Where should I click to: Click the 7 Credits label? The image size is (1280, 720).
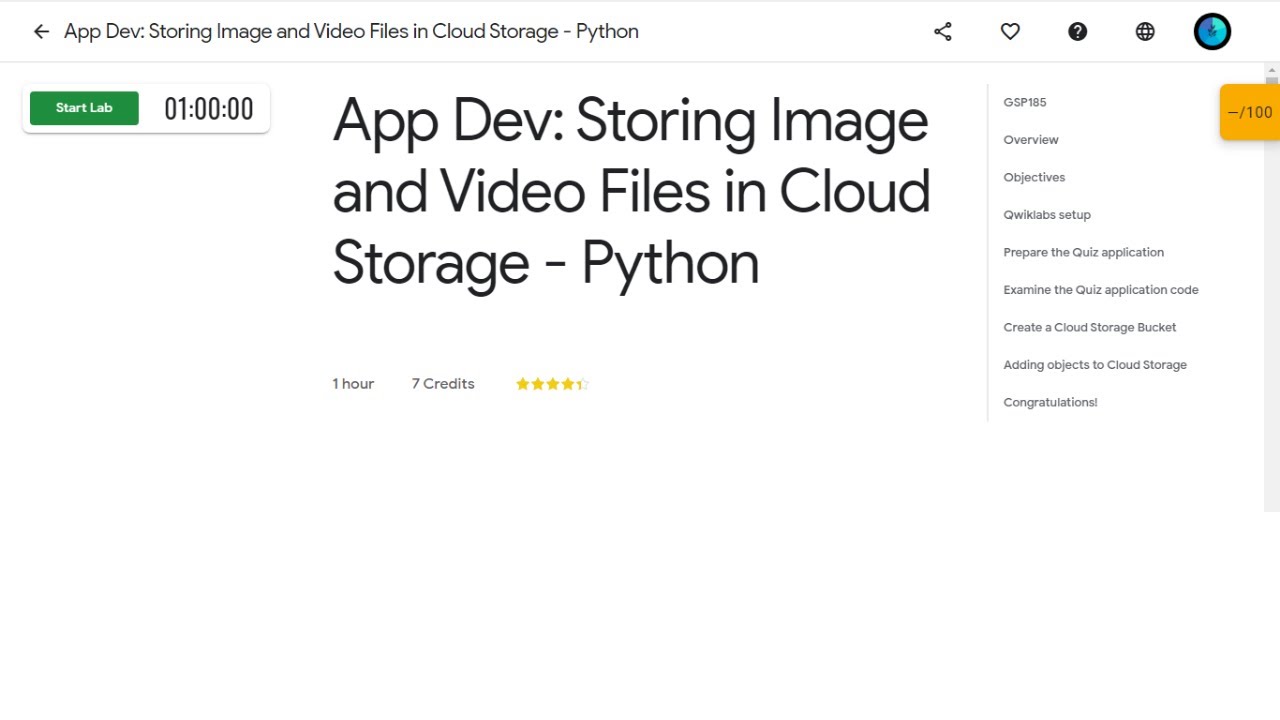pos(443,384)
